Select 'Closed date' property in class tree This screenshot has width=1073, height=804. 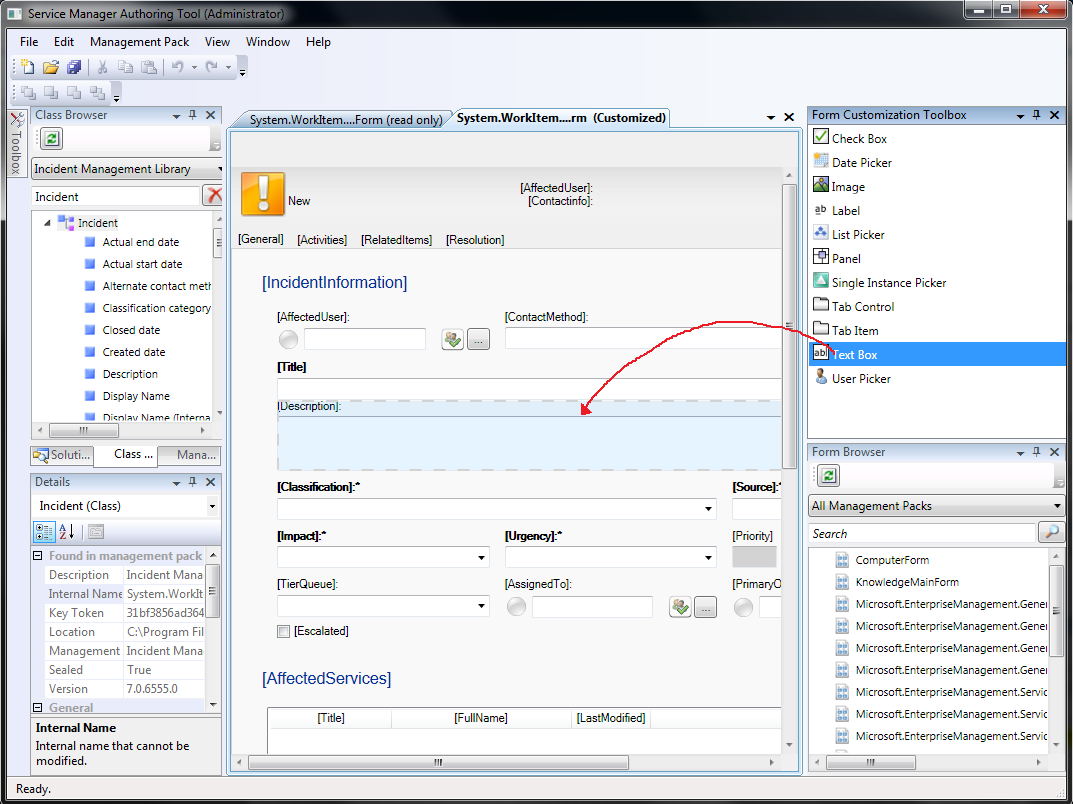pos(131,330)
